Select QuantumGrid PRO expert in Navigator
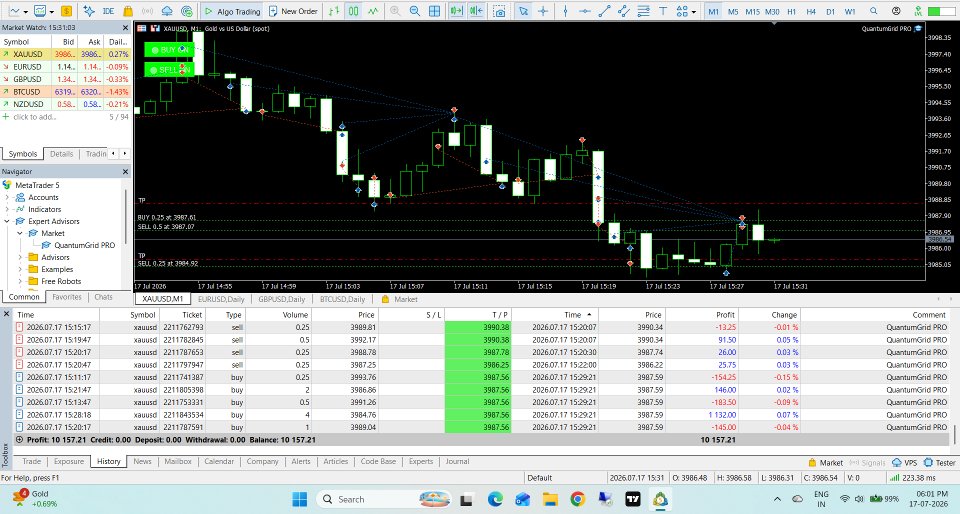The width and height of the screenshot is (960, 514). click(84, 245)
